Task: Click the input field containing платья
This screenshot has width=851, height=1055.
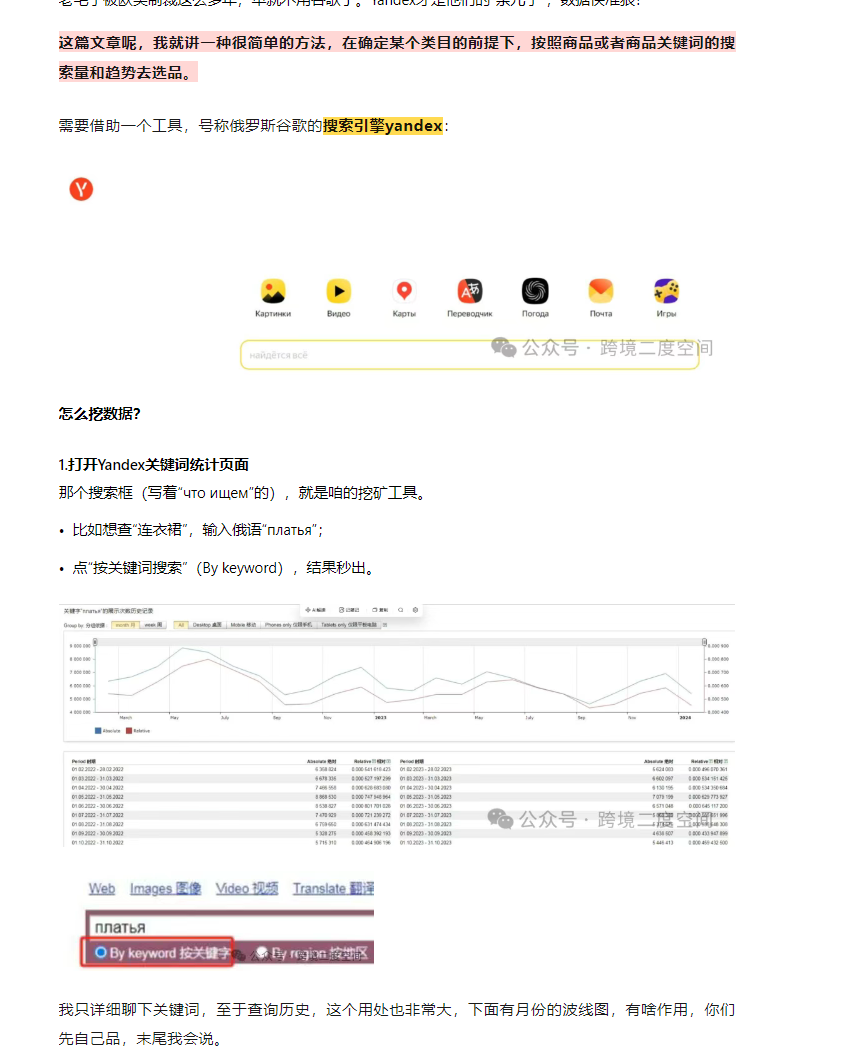Action: [x=230, y=927]
